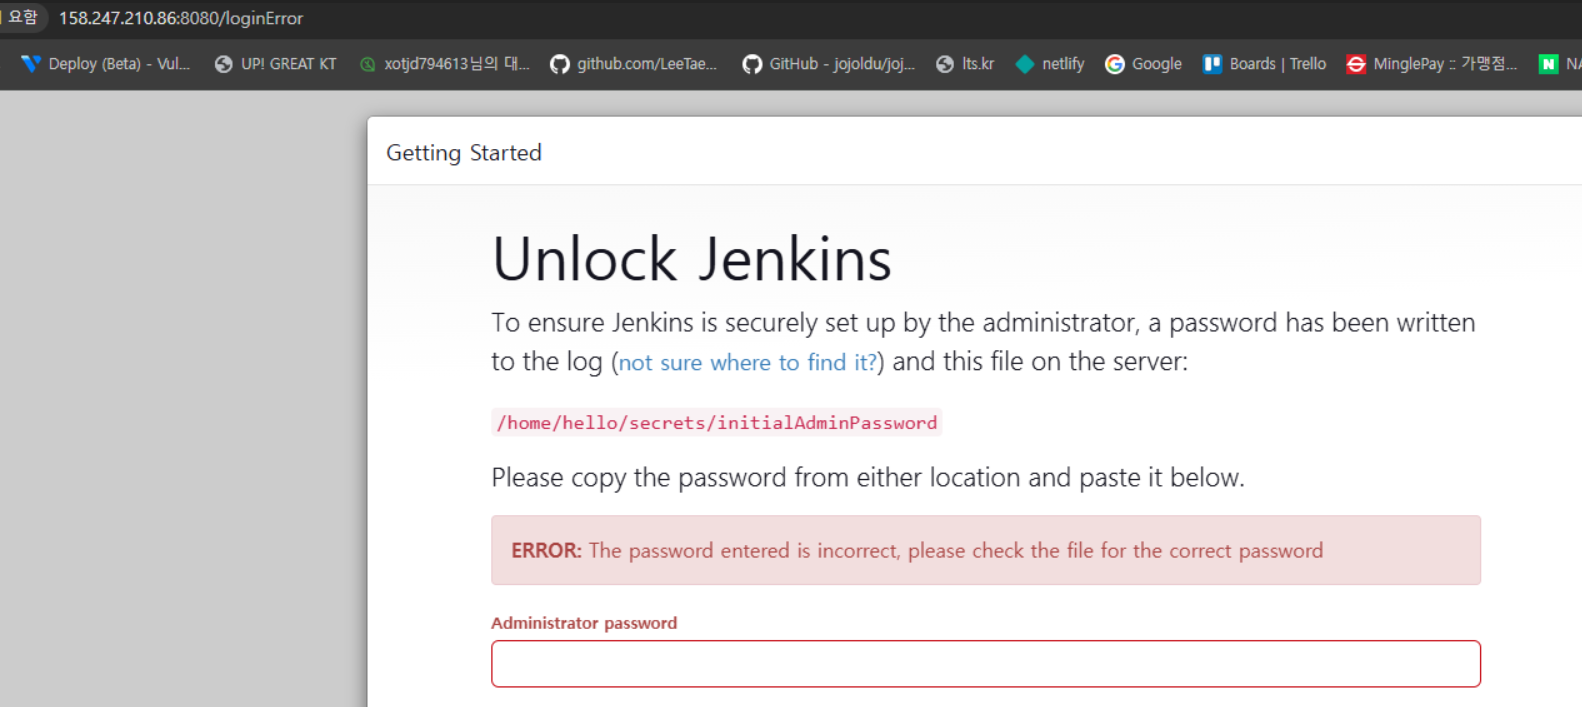Click the netlify diamond icon

click(1025, 64)
